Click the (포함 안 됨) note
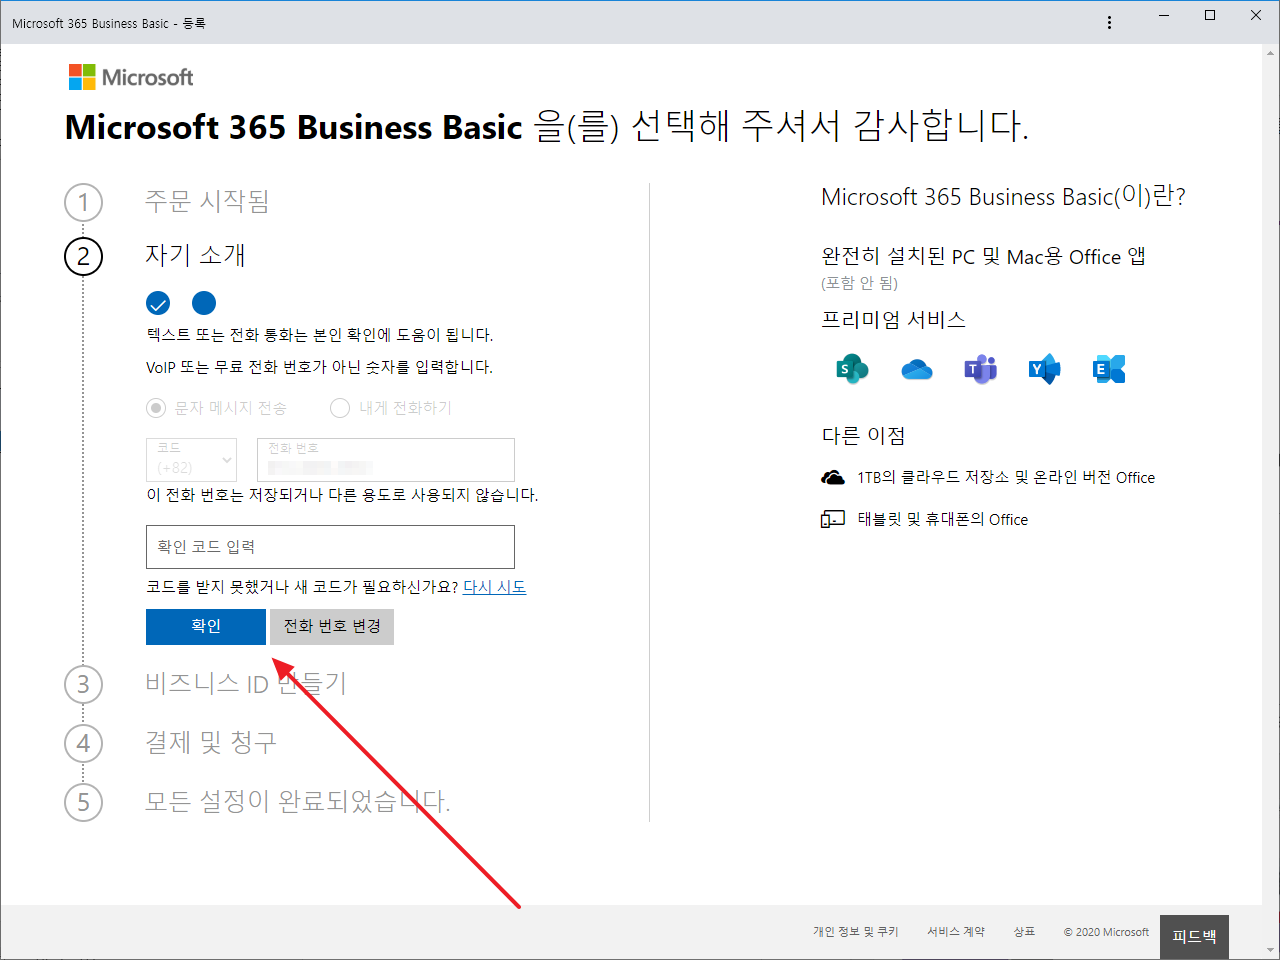 coord(860,283)
